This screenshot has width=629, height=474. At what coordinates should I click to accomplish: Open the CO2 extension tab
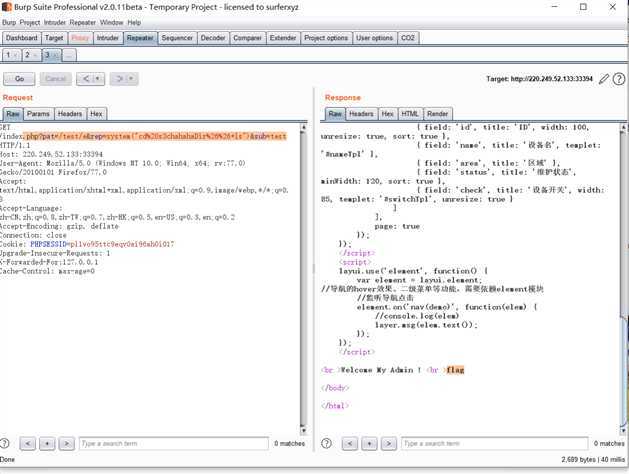point(408,38)
